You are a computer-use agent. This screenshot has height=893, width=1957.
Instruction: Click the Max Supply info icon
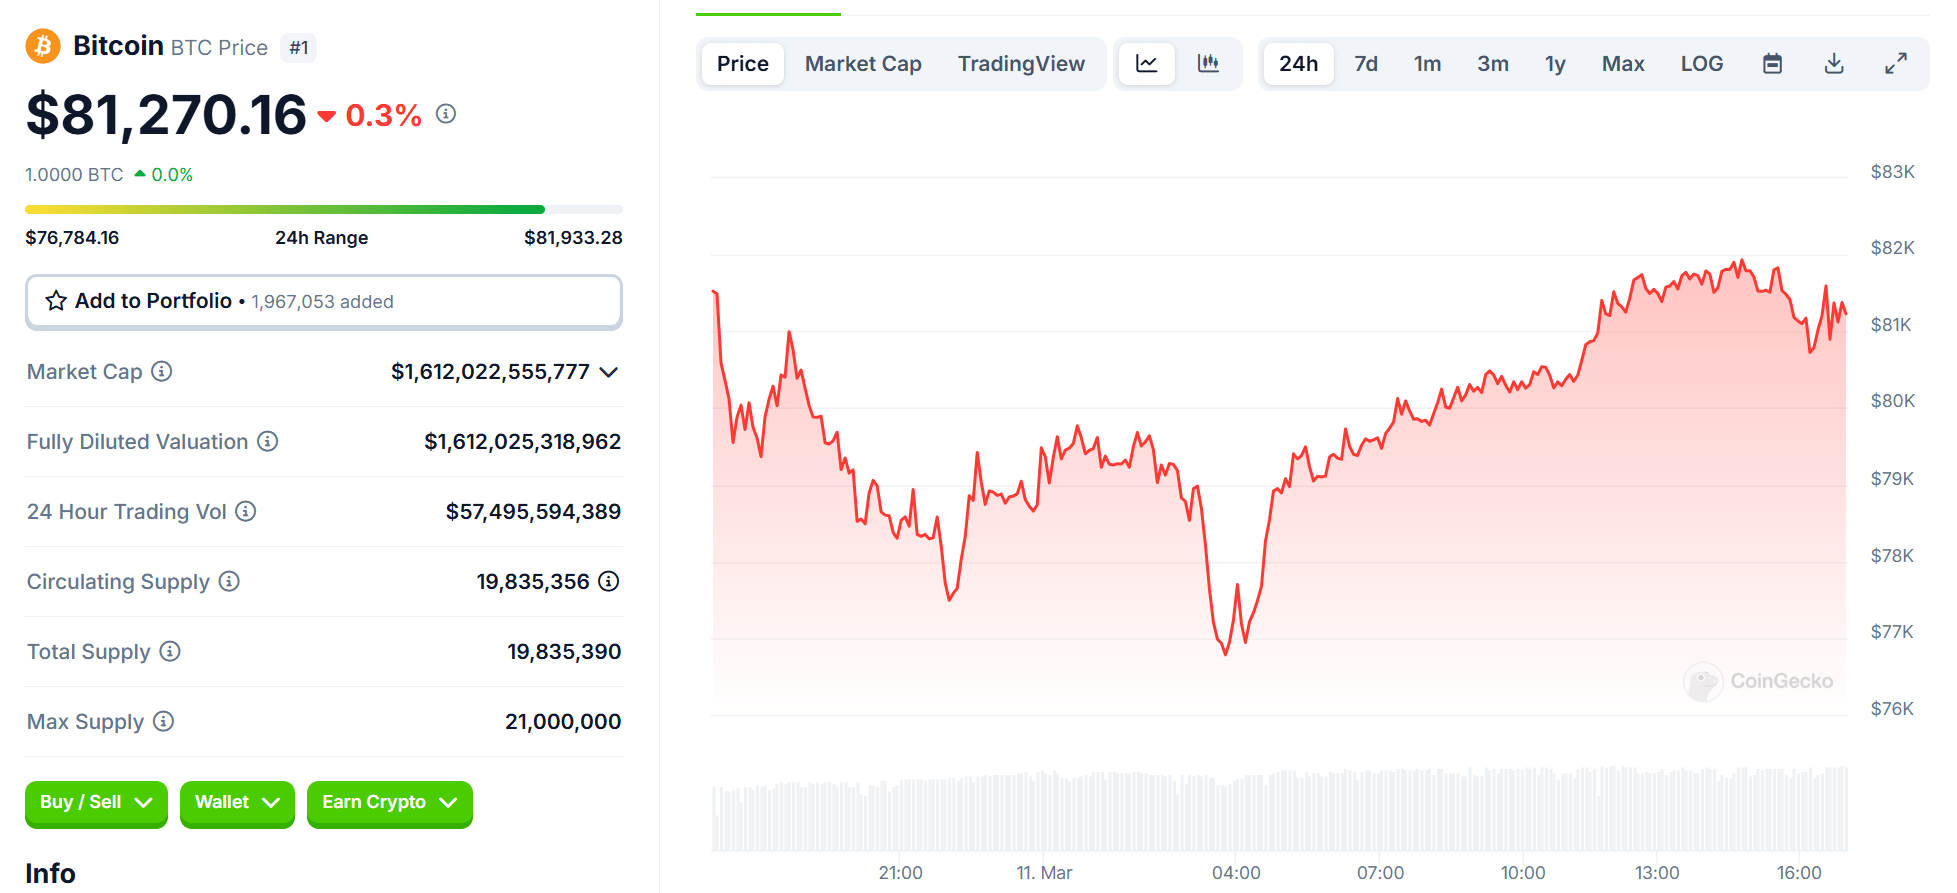[164, 721]
